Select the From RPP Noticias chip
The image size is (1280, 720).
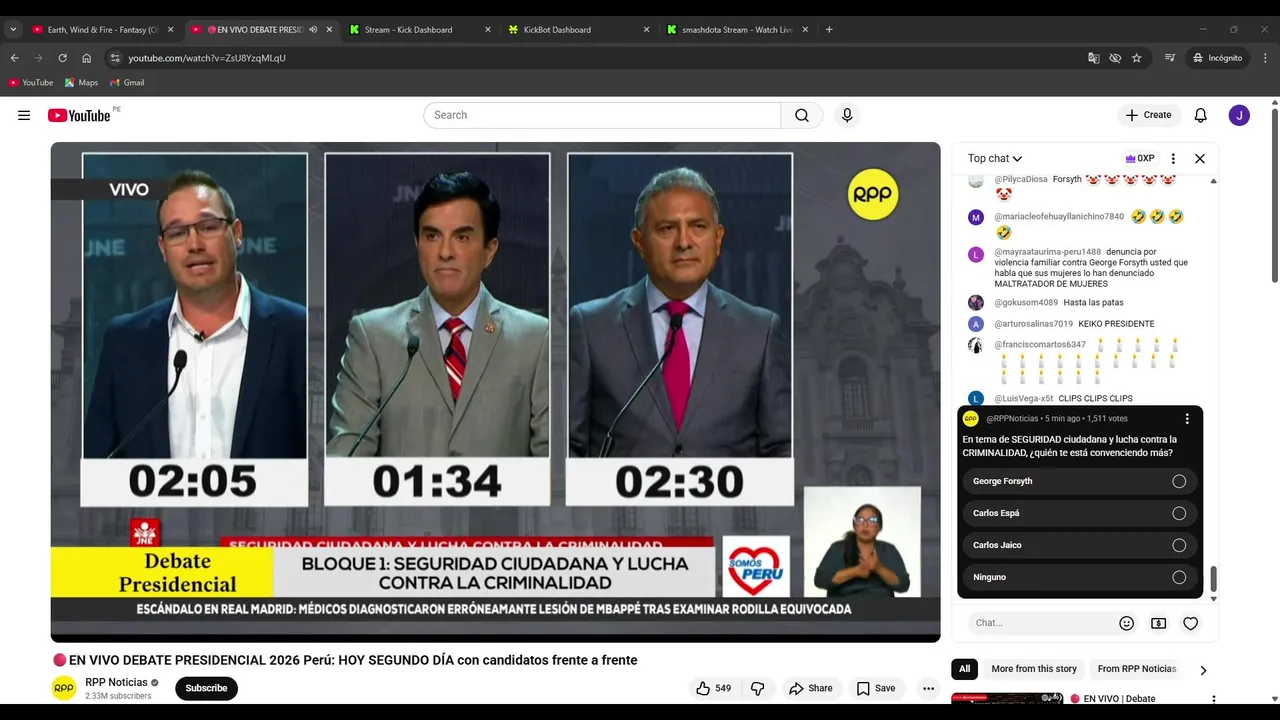coord(1137,669)
